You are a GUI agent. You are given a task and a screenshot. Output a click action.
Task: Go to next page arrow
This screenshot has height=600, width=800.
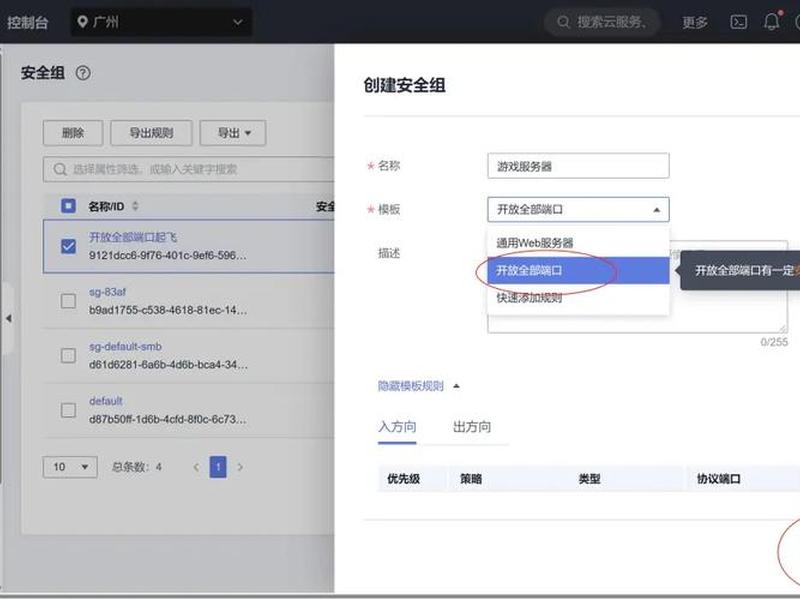[x=240, y=467]
